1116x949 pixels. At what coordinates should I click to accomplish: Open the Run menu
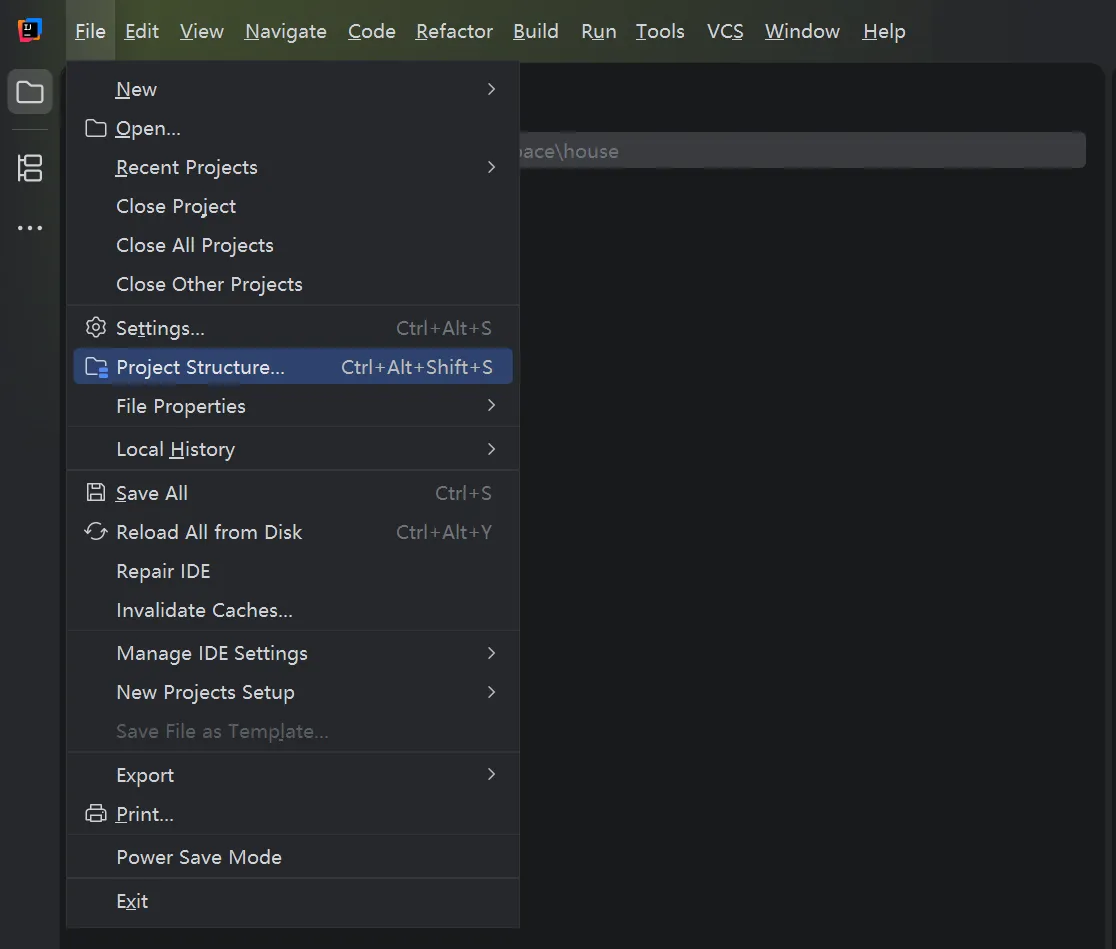coord(599,31)
